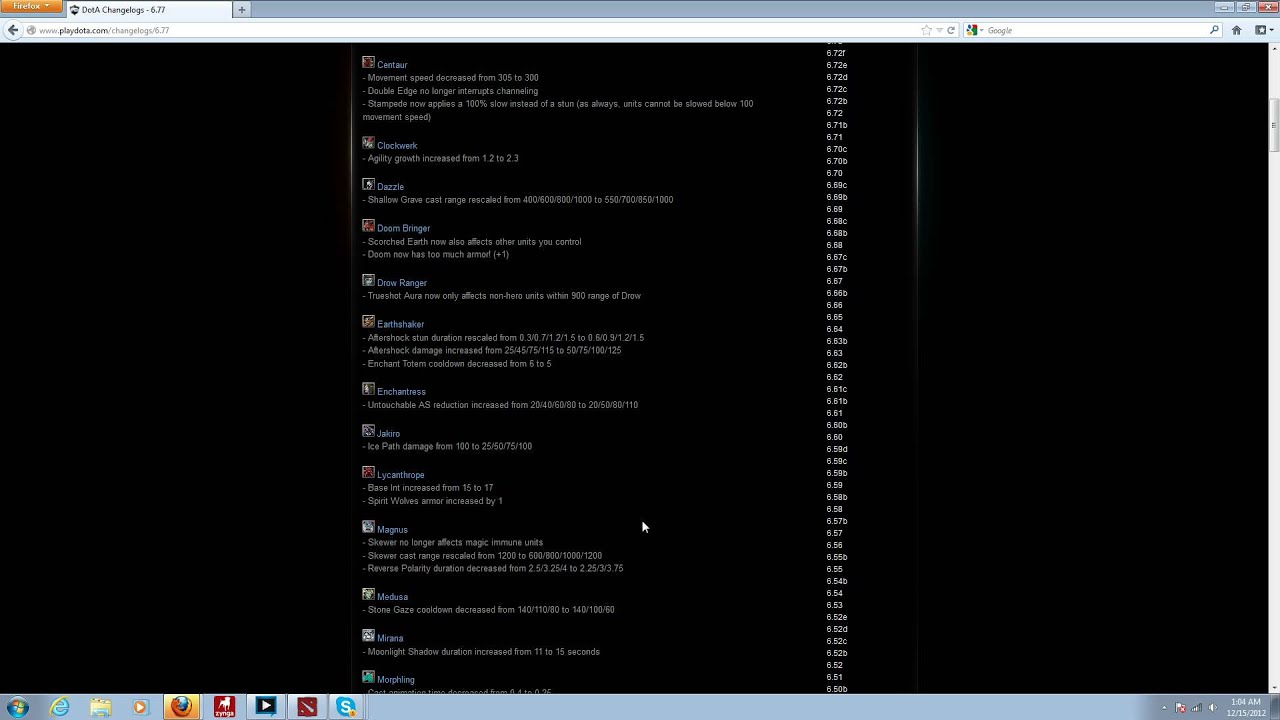Screen dimensions: 1280x720
Task: Open the 6.71 changelog version link
Action: [834, 137]
